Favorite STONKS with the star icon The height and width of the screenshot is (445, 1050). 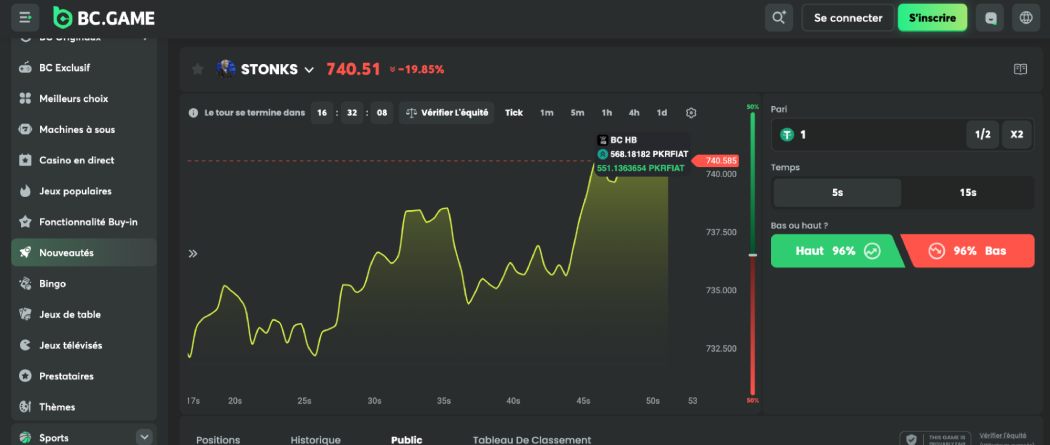[198, 70]
